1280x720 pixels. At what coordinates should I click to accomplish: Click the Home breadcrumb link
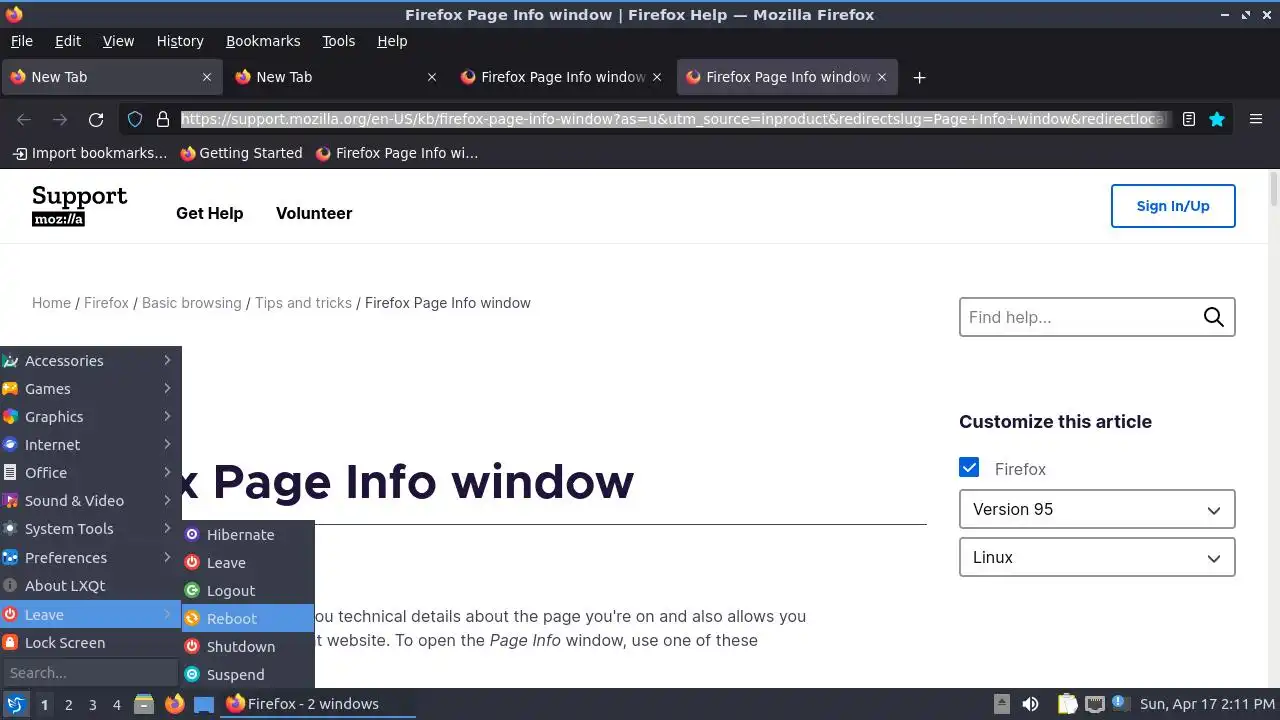point(51,303)
